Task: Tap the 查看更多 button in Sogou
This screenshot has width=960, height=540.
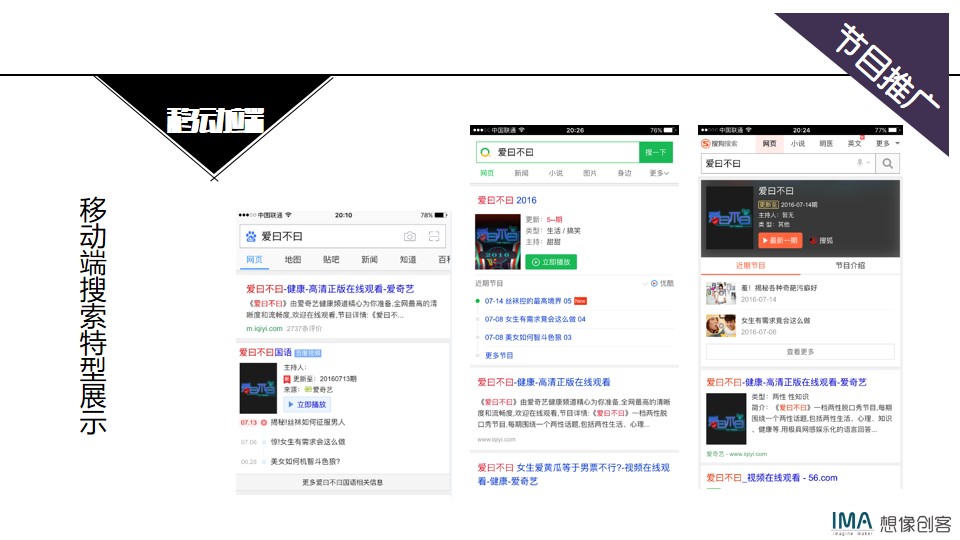Action: [x=800, y=352]
